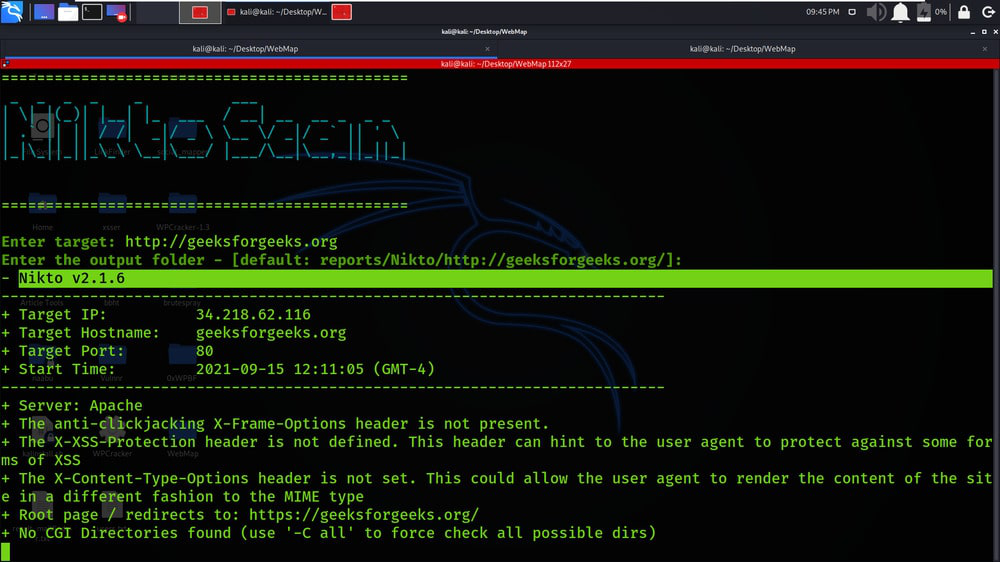The width and height of the screenshot is (1000, 562).
Task: Open the screen recorder panel launcher
Action: coord(117,12)
